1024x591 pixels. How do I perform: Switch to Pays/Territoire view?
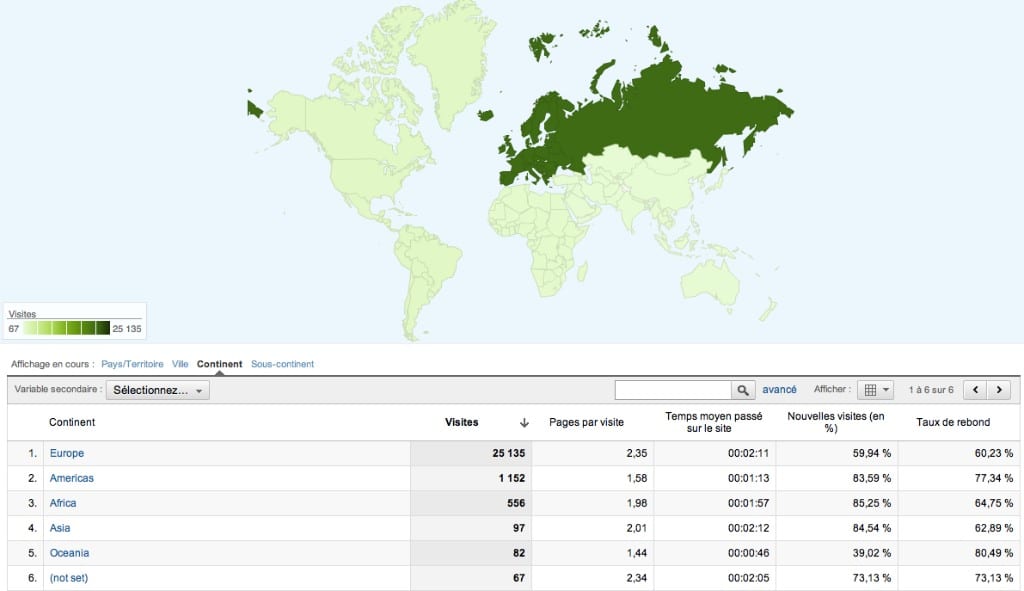click(132, 364)
